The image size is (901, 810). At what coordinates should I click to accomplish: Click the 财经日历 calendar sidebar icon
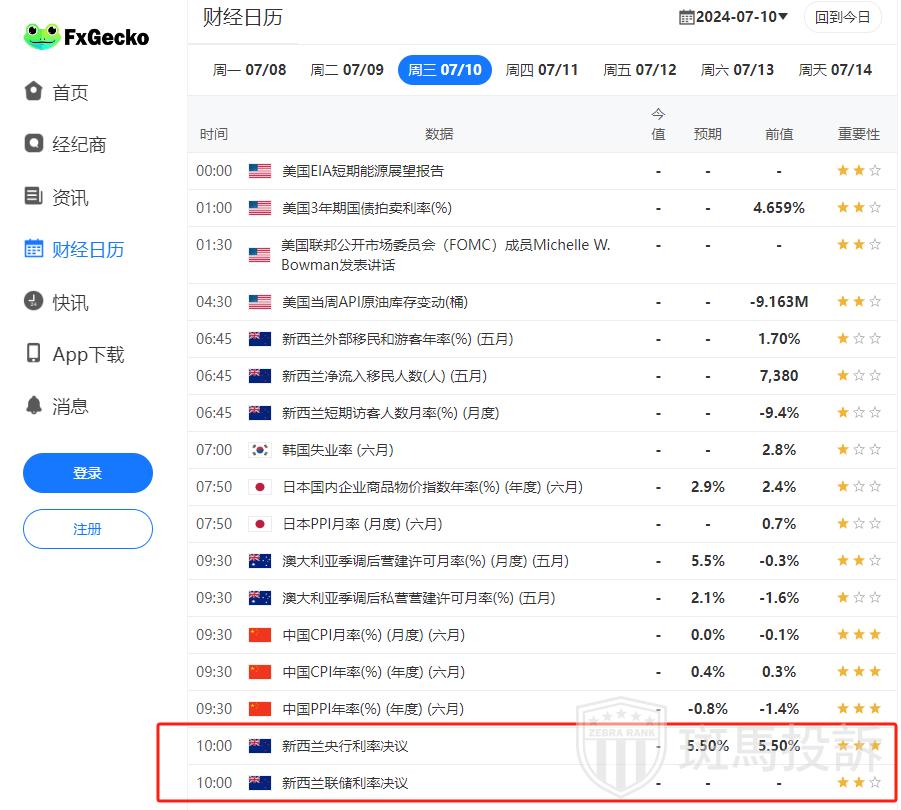click(34, 249)
